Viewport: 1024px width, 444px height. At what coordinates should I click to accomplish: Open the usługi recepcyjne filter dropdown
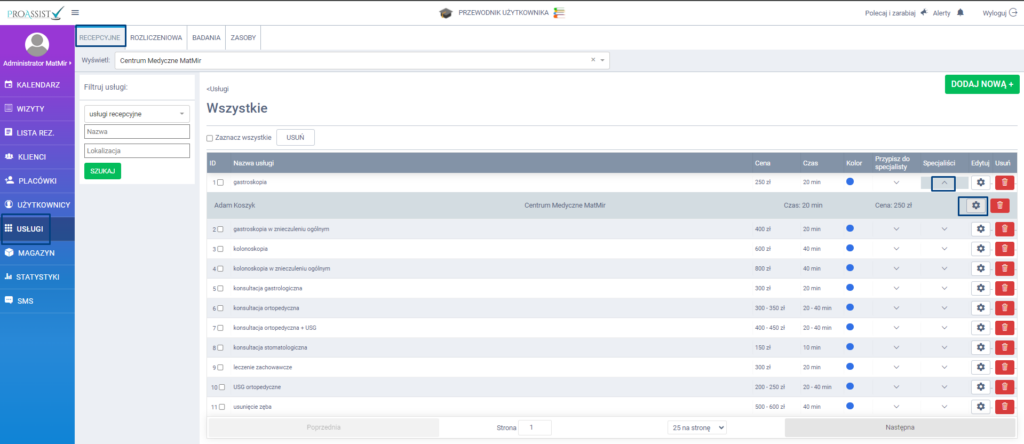[x=136, y=114]
